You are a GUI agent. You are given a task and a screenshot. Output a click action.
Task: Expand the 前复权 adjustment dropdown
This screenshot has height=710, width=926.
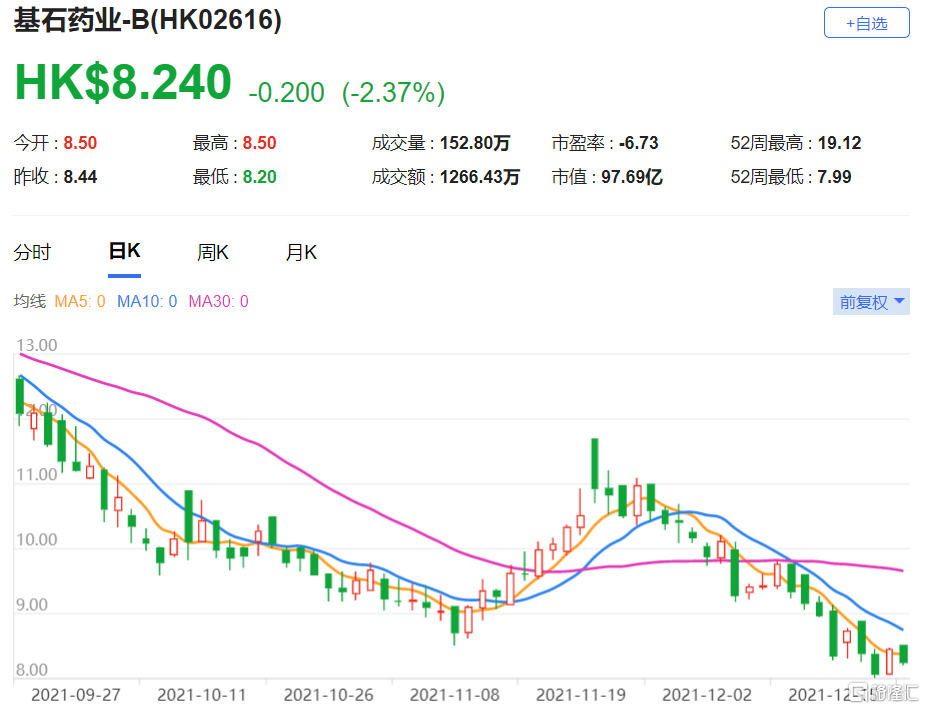(x=871, y=302)
